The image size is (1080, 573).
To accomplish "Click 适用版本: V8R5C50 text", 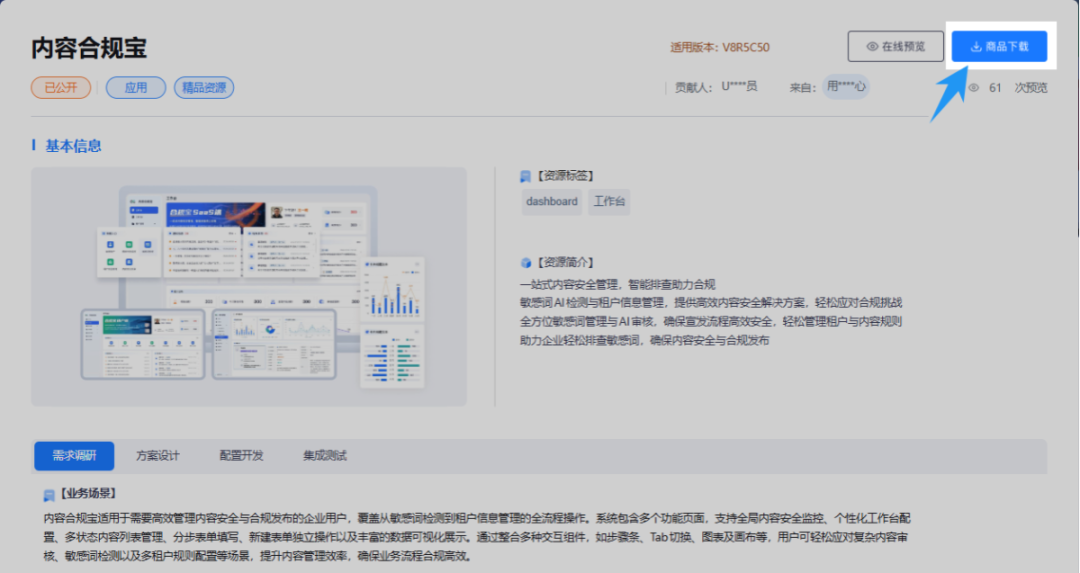I will pos(720,48).
